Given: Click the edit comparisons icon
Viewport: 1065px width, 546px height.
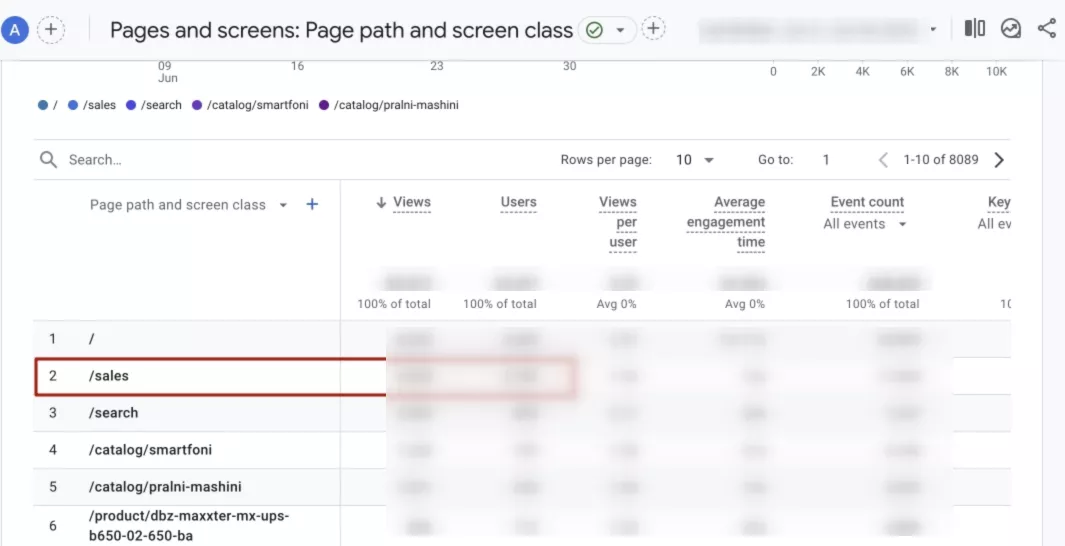Looking at the screenshot, I should [x=975, y=29].
